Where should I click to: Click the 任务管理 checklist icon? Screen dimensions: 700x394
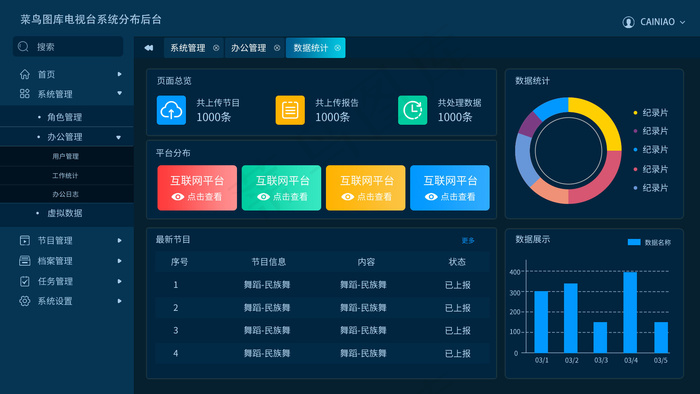point(25,281)
